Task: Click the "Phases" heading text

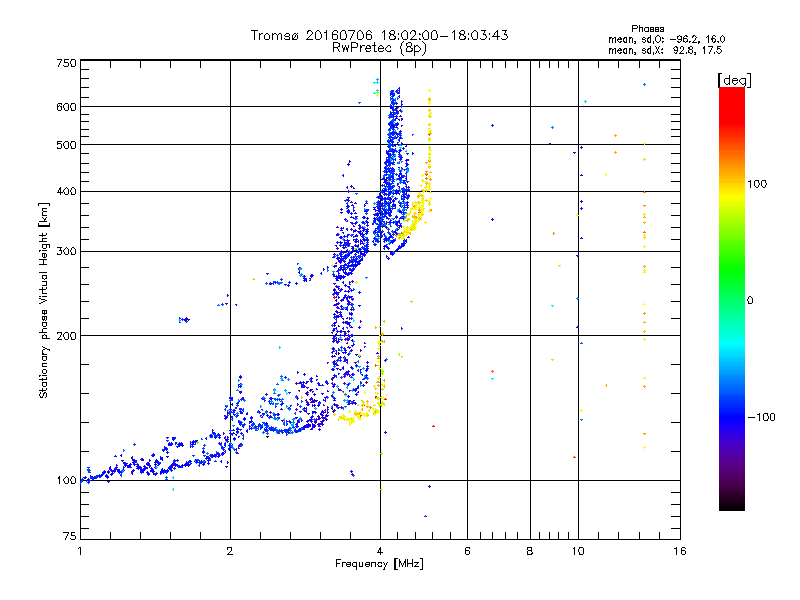Action: pos(647,29)
